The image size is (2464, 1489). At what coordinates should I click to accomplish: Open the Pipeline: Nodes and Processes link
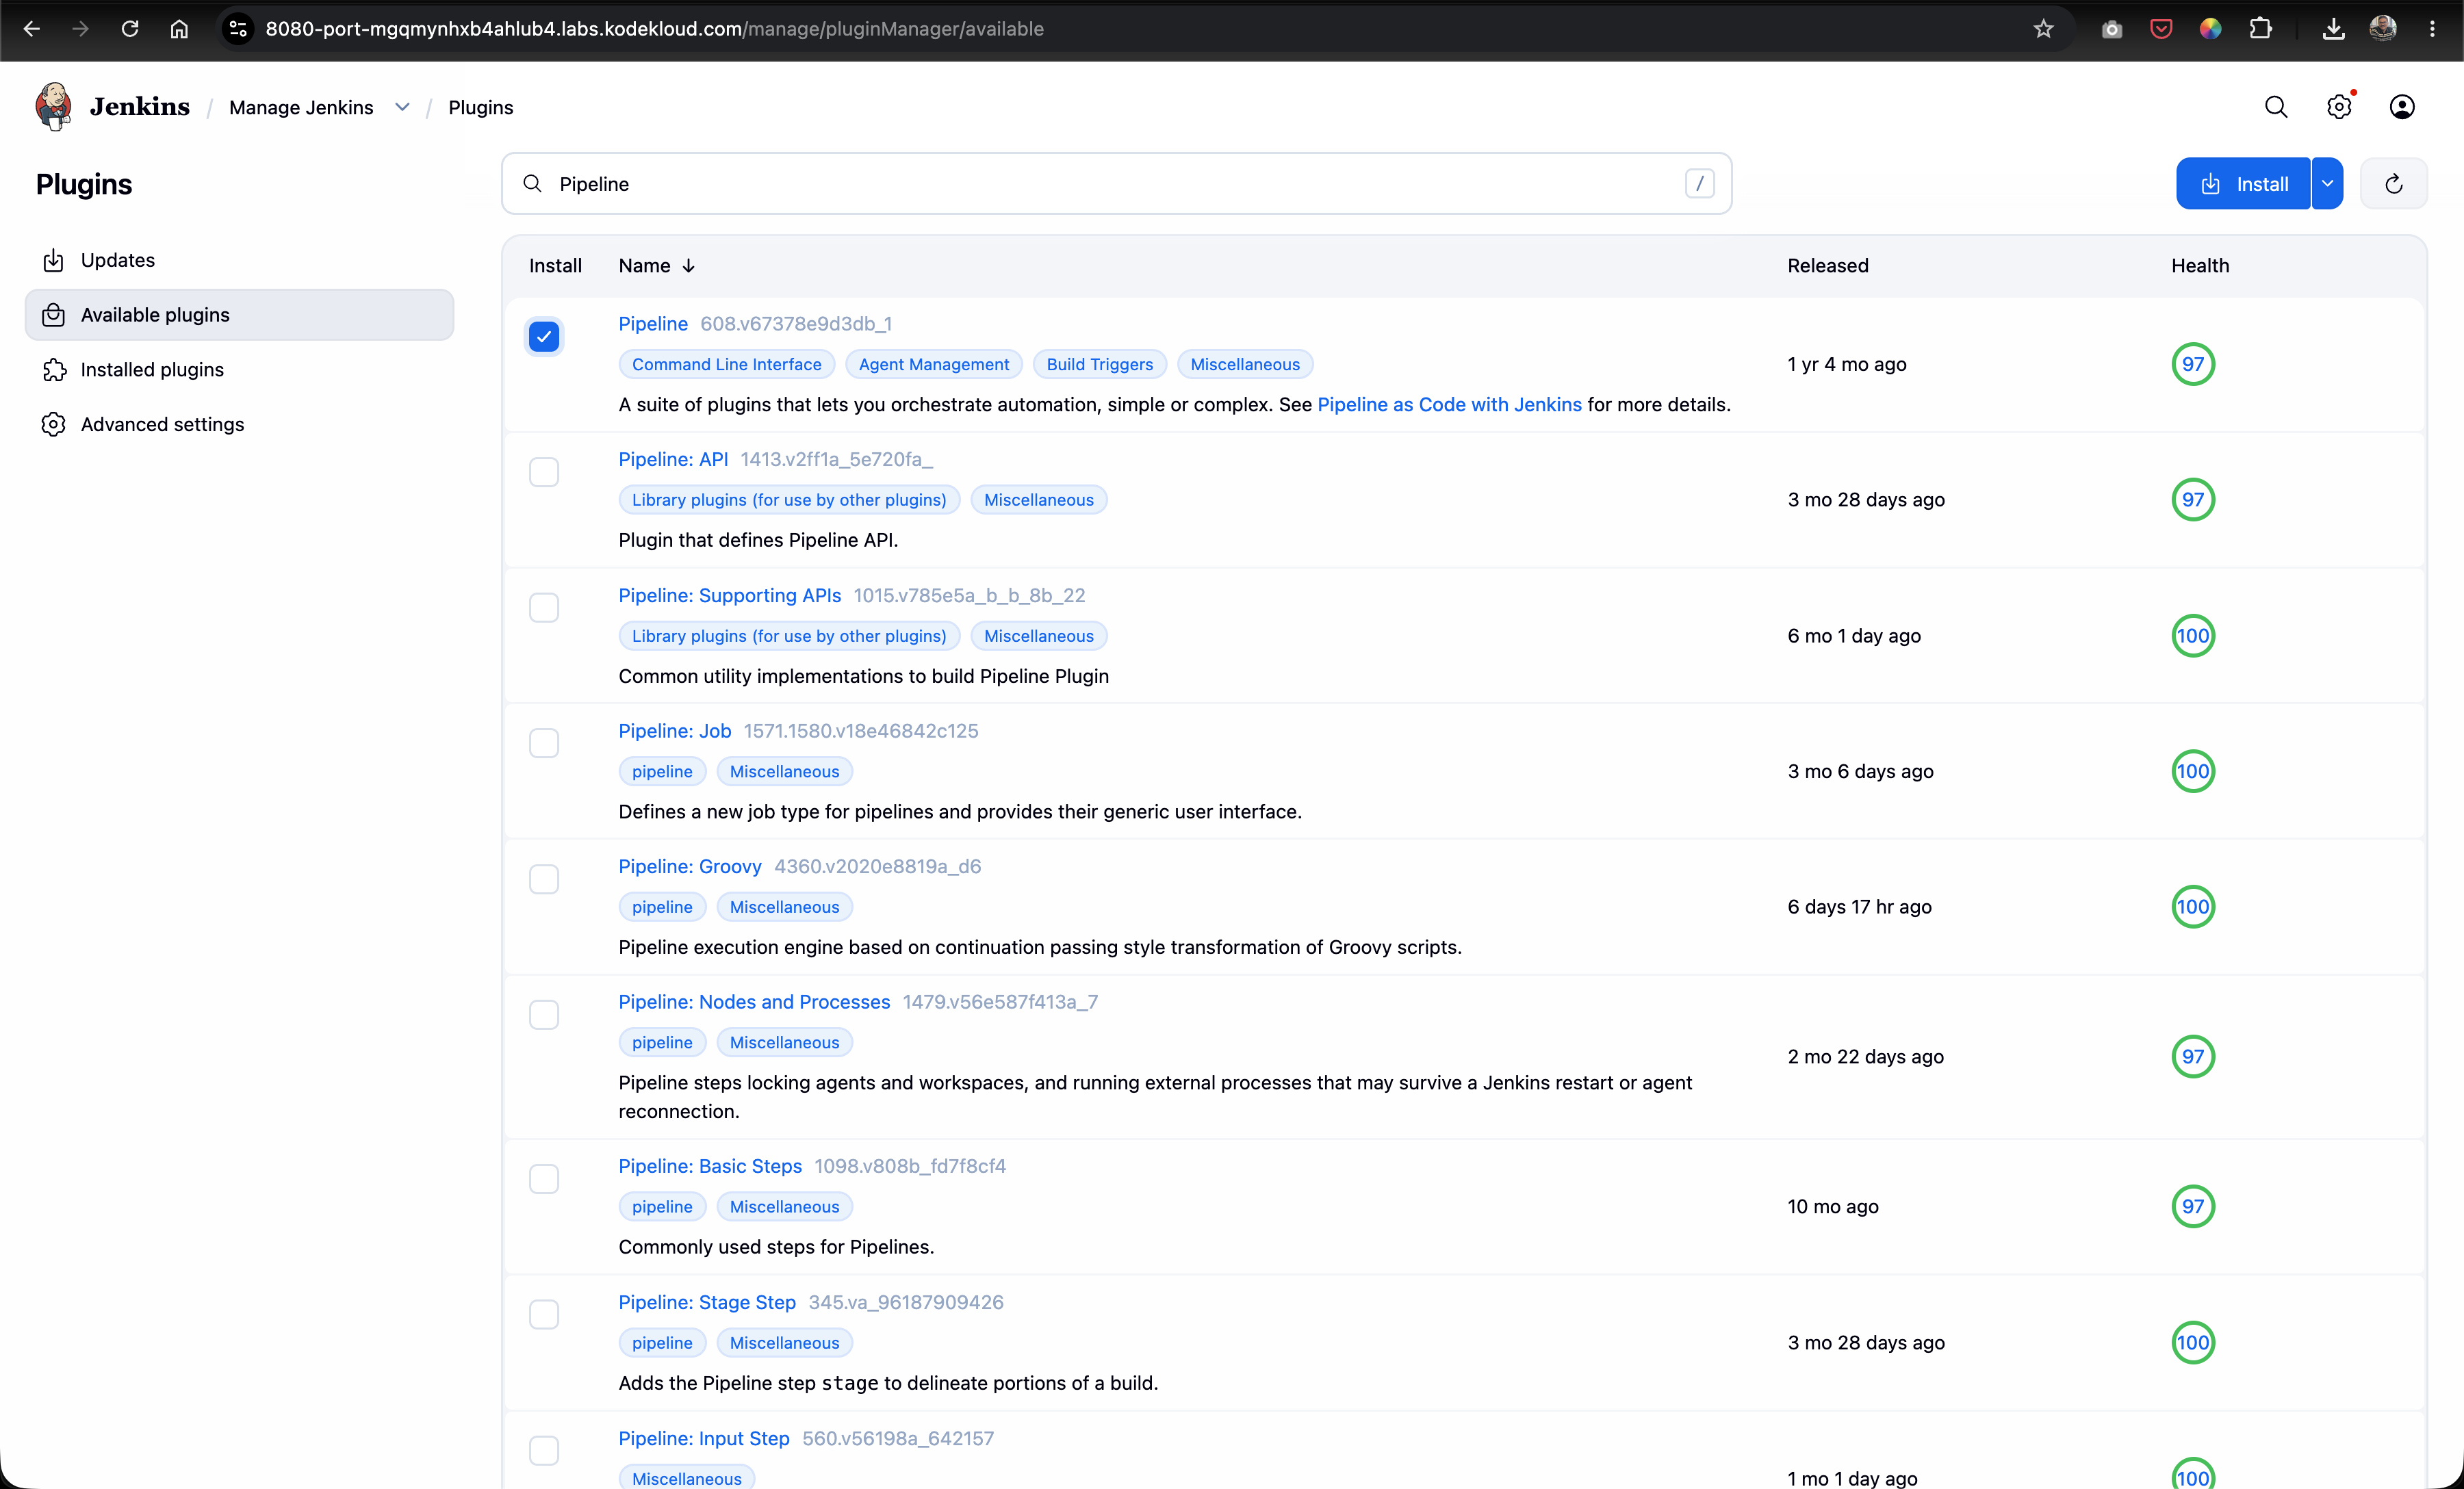point(754,1002)
